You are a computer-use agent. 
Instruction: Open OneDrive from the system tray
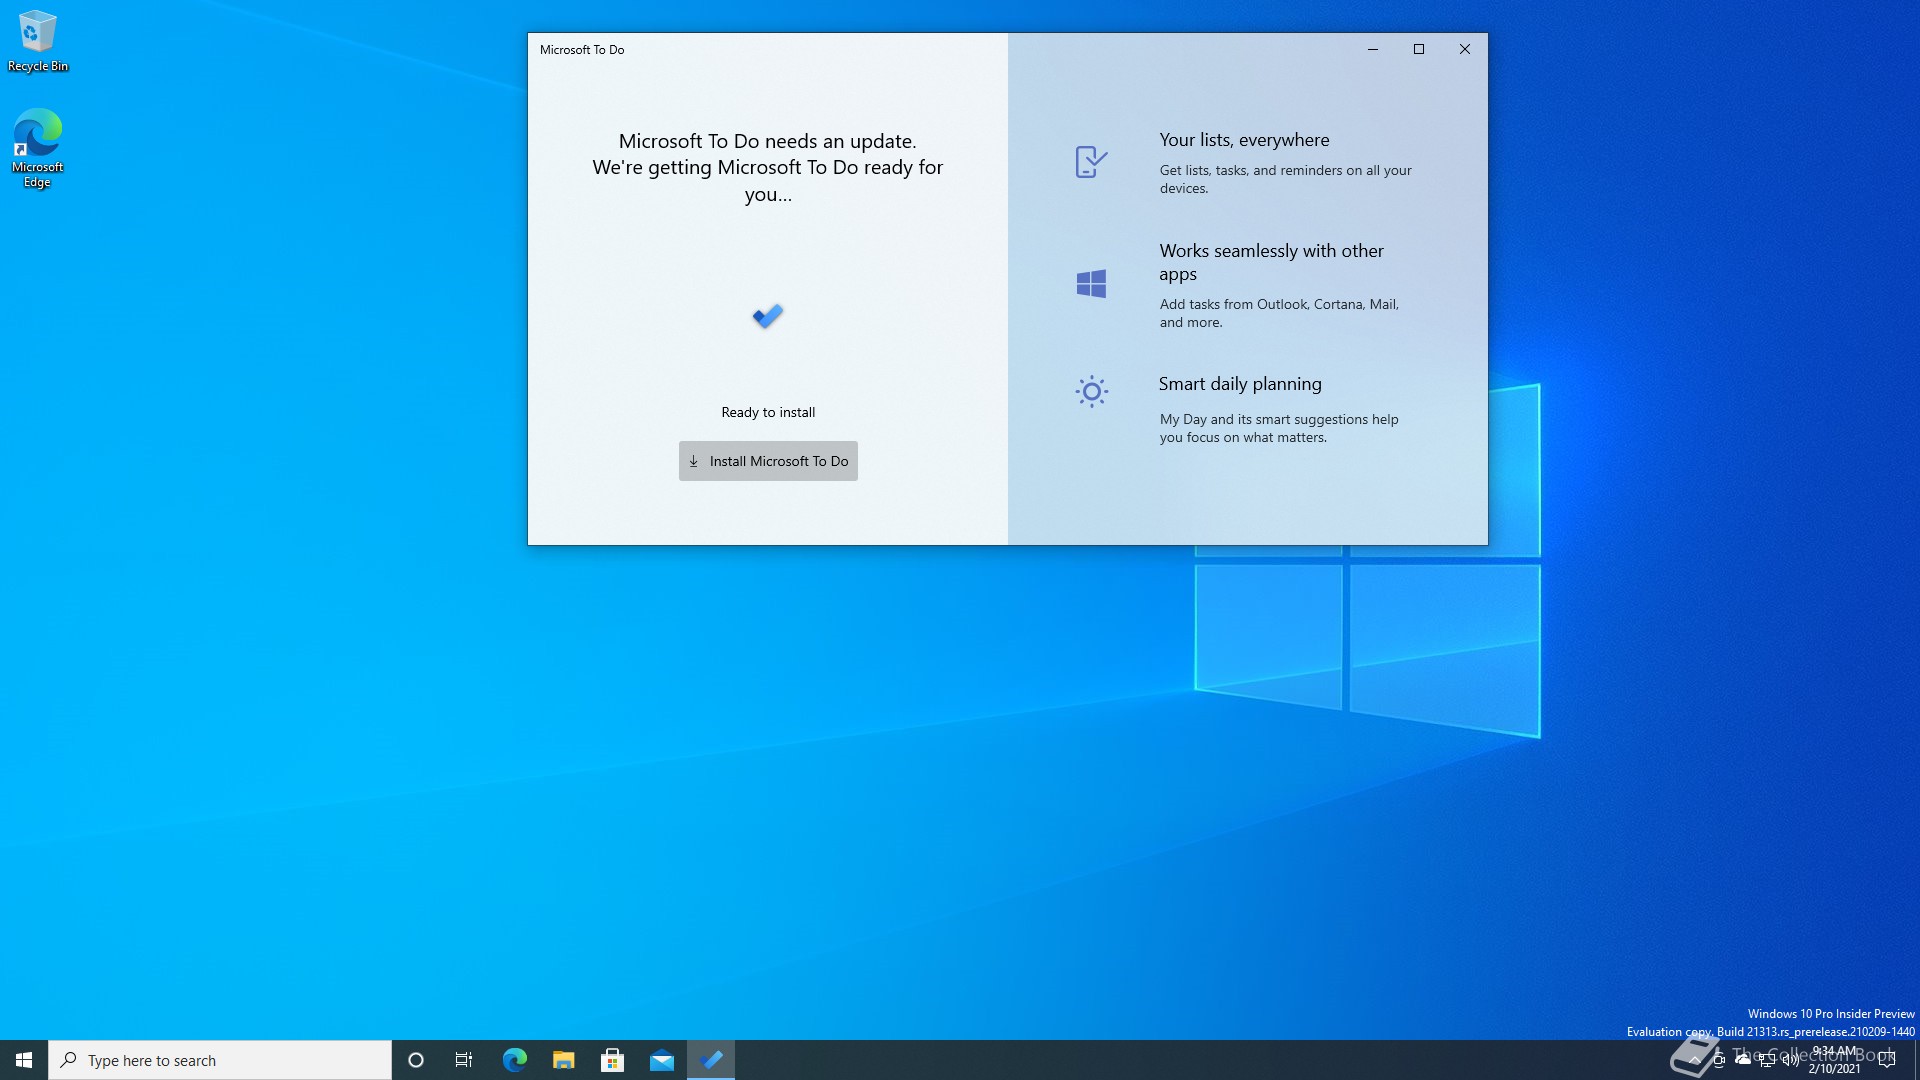click(x=1743, y=1060)
